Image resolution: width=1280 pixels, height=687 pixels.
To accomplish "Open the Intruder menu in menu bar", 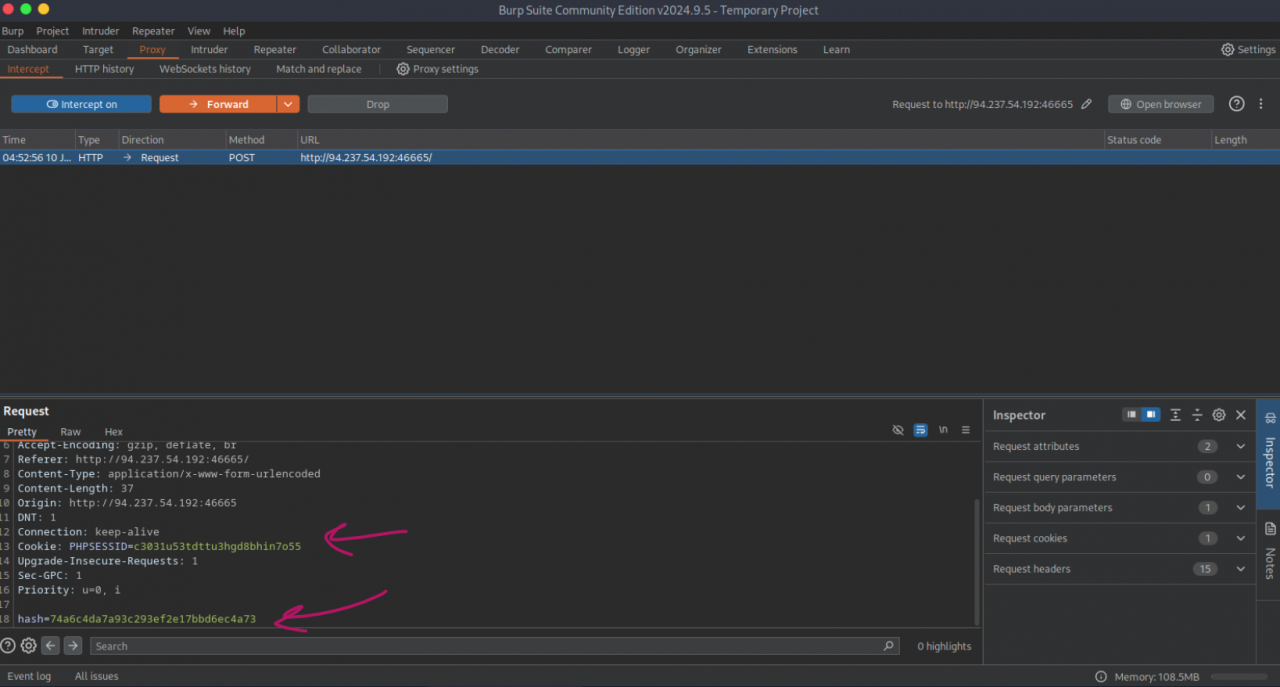I will coord(101,31).
